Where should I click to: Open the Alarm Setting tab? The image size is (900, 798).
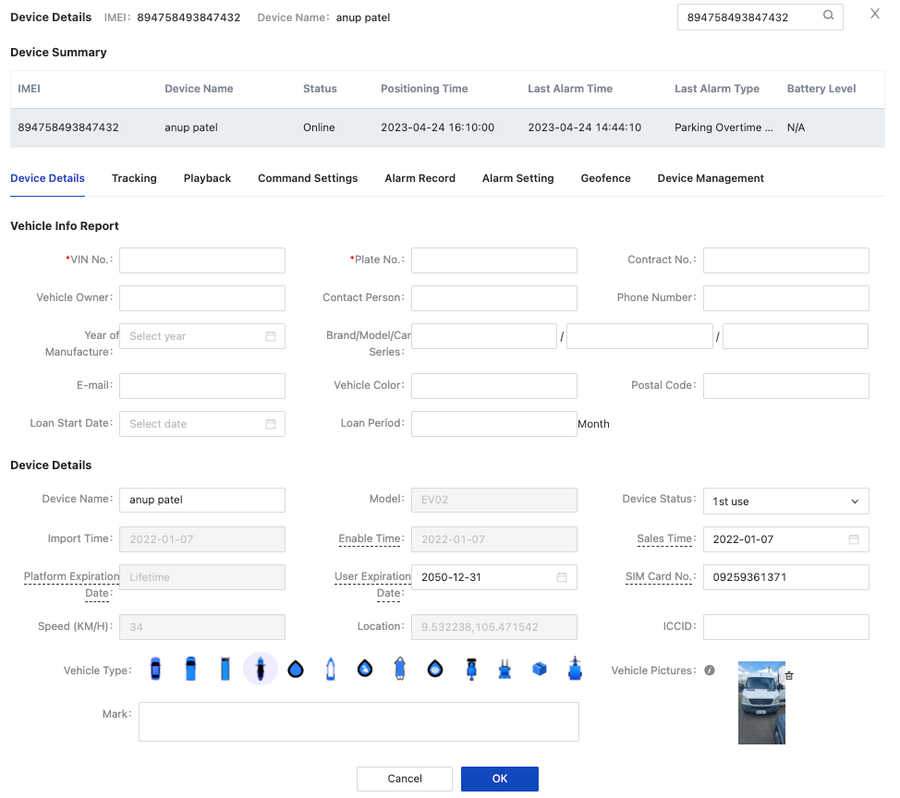(517, 178)
